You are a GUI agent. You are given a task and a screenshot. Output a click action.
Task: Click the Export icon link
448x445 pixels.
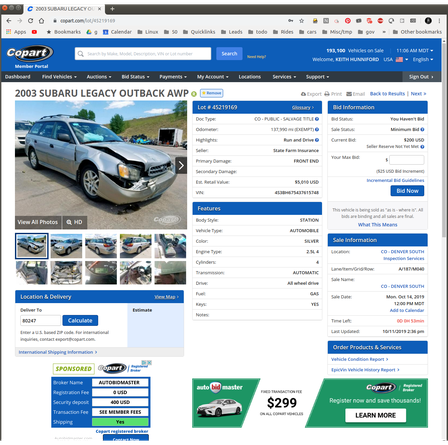pyautogui.click(x=311, y=94)
